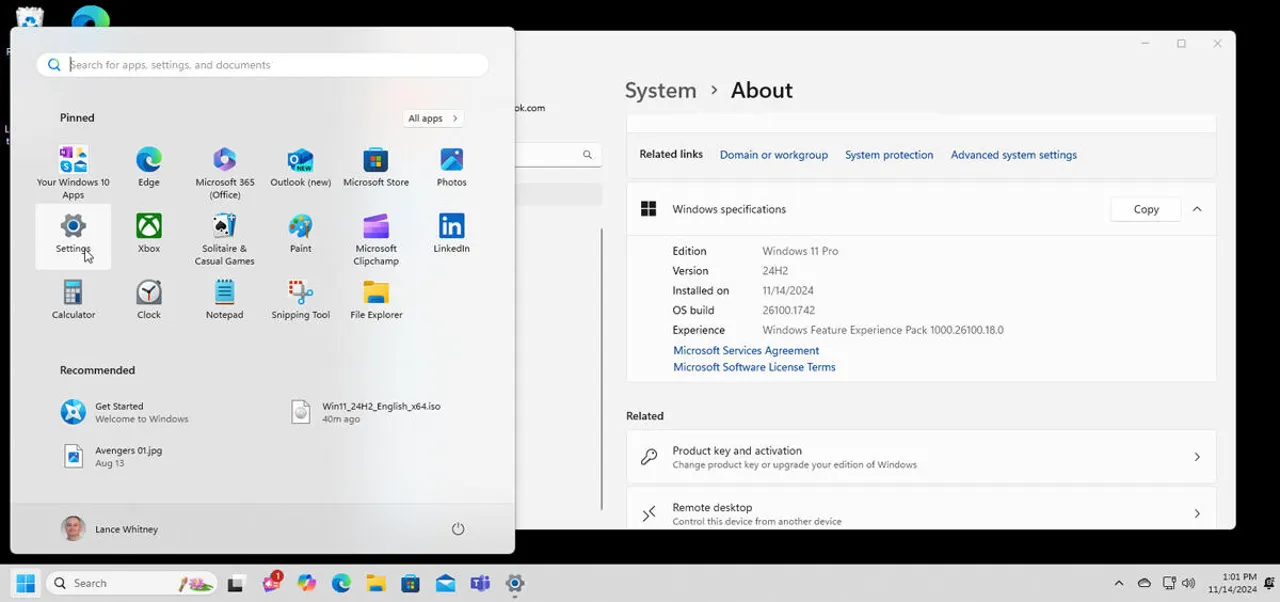Select the Edition value "Windows 11 Pro"

click(x=800, y=251)
